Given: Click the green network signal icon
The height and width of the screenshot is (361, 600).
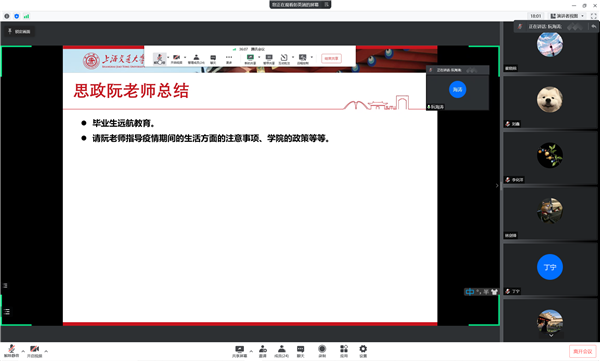Looking at the screenshot, I should (26, 16).
